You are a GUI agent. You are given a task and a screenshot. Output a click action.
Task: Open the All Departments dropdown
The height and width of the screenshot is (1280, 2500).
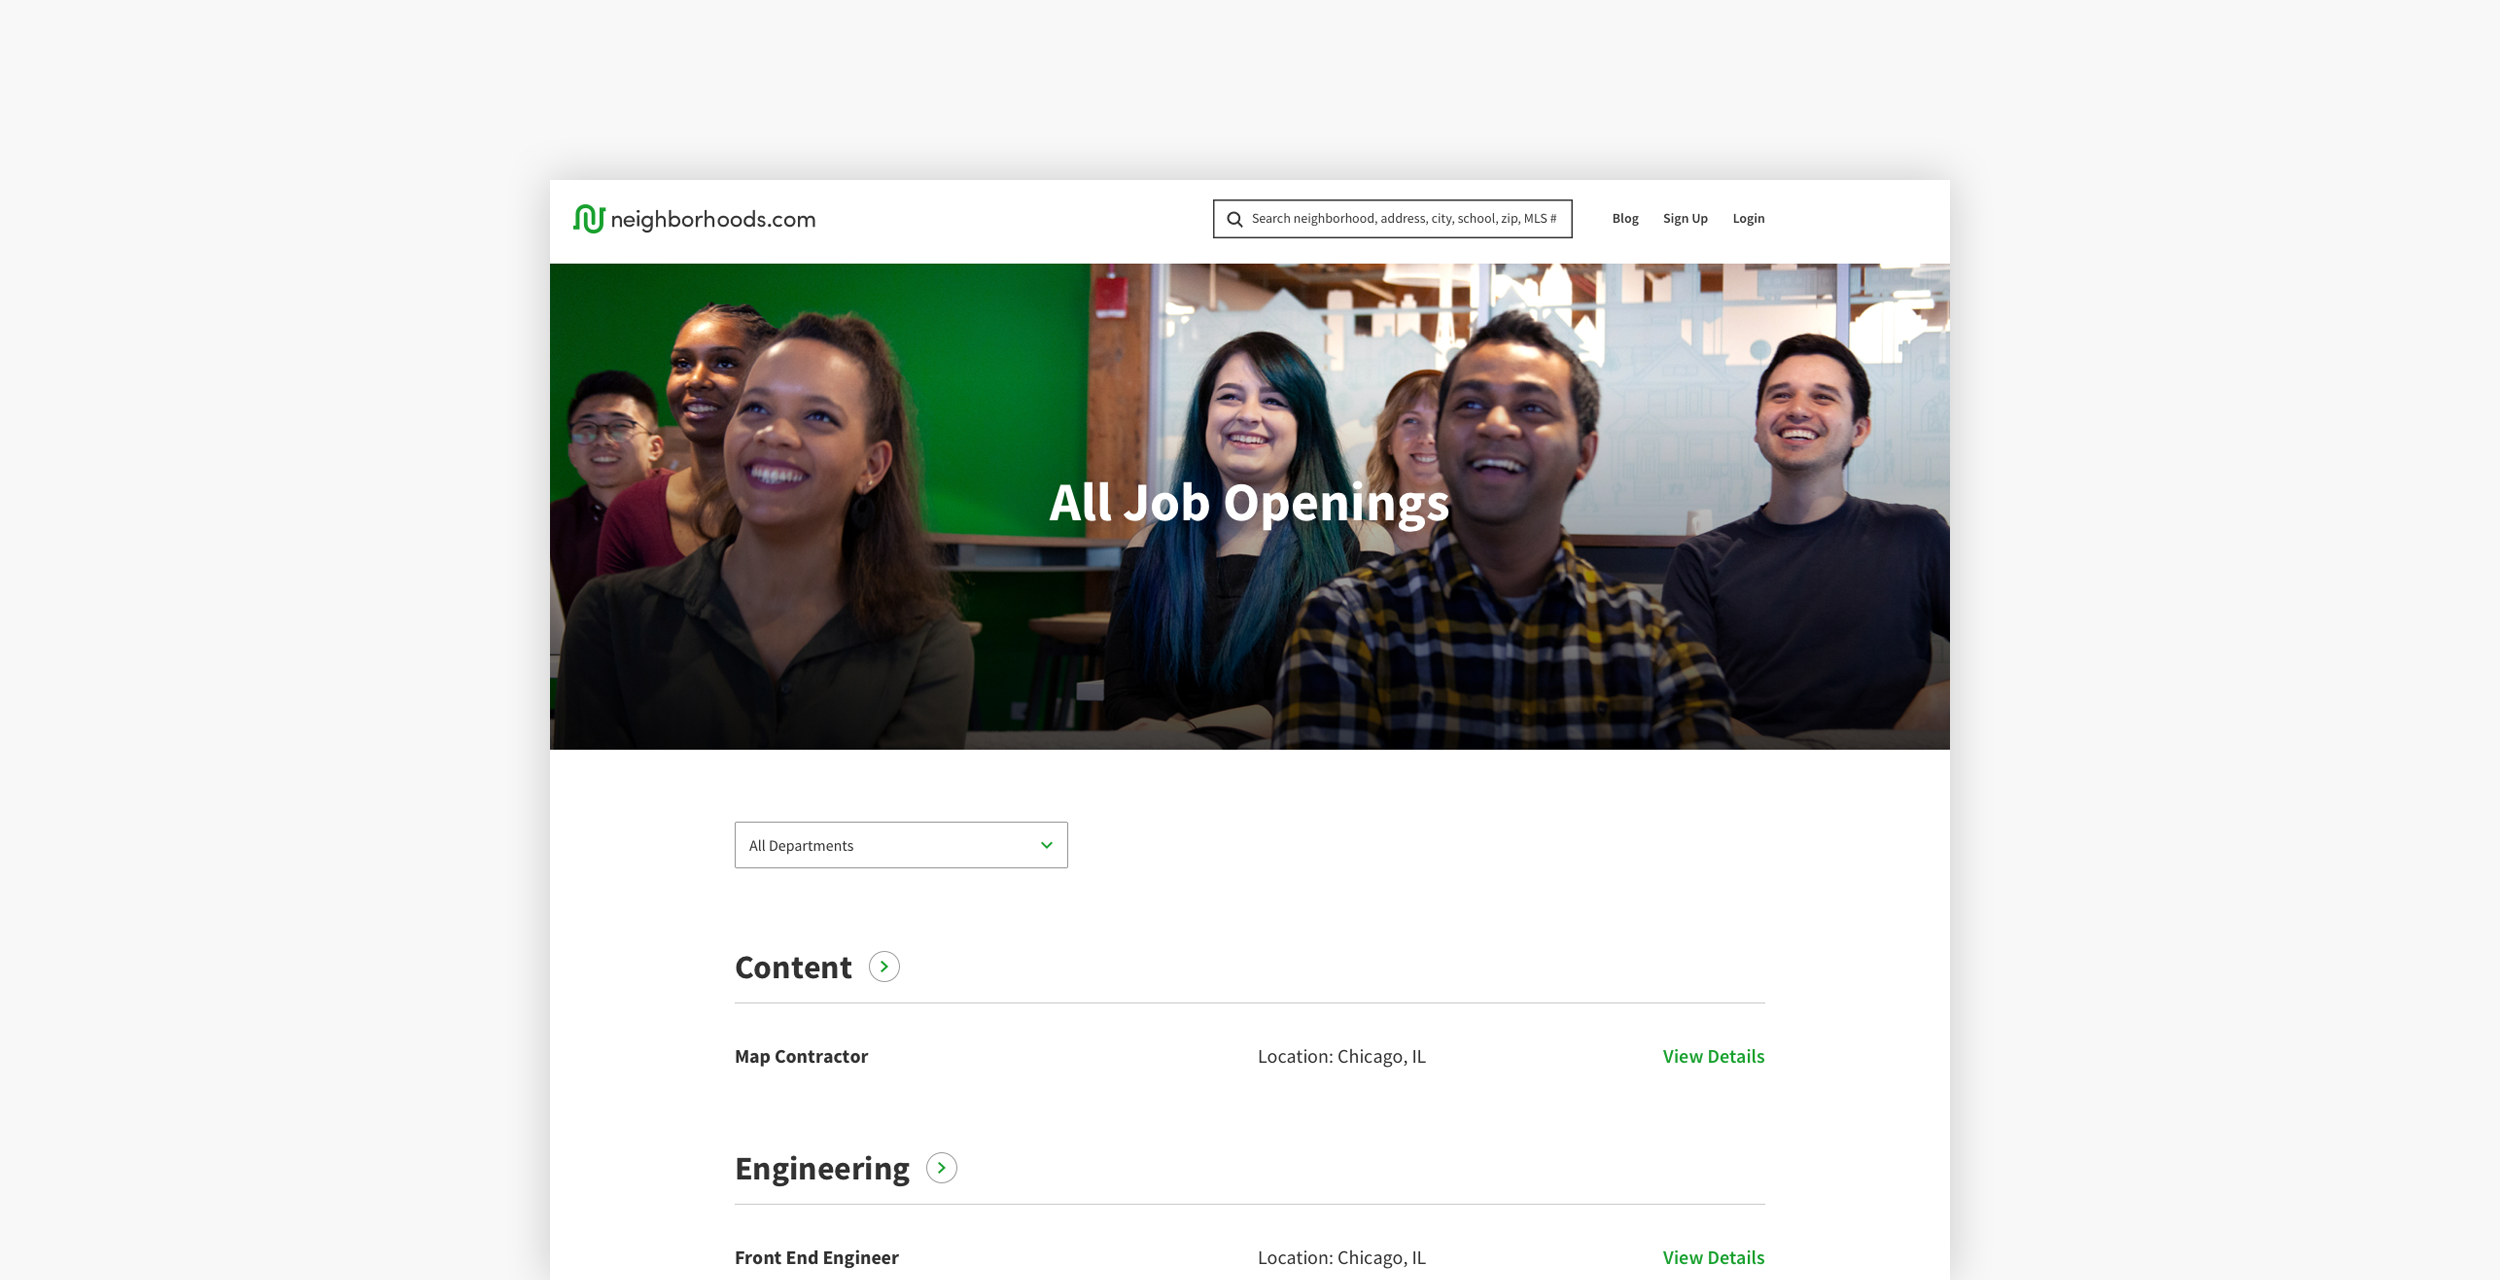[900, 845]
